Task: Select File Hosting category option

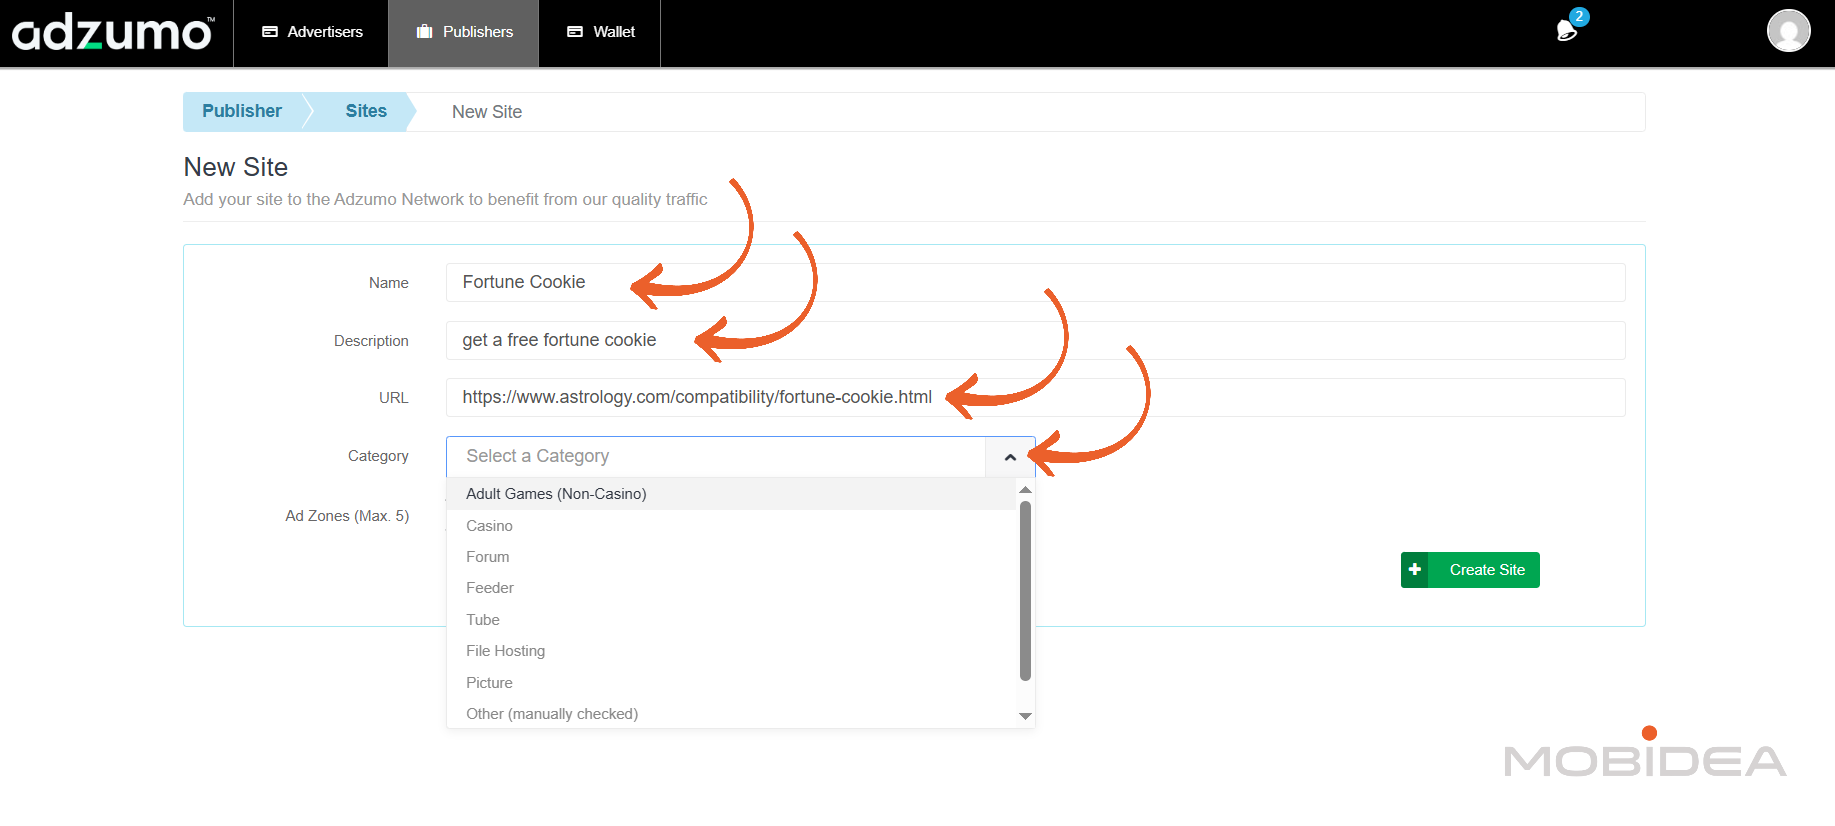Action: (x=505, y=651)
